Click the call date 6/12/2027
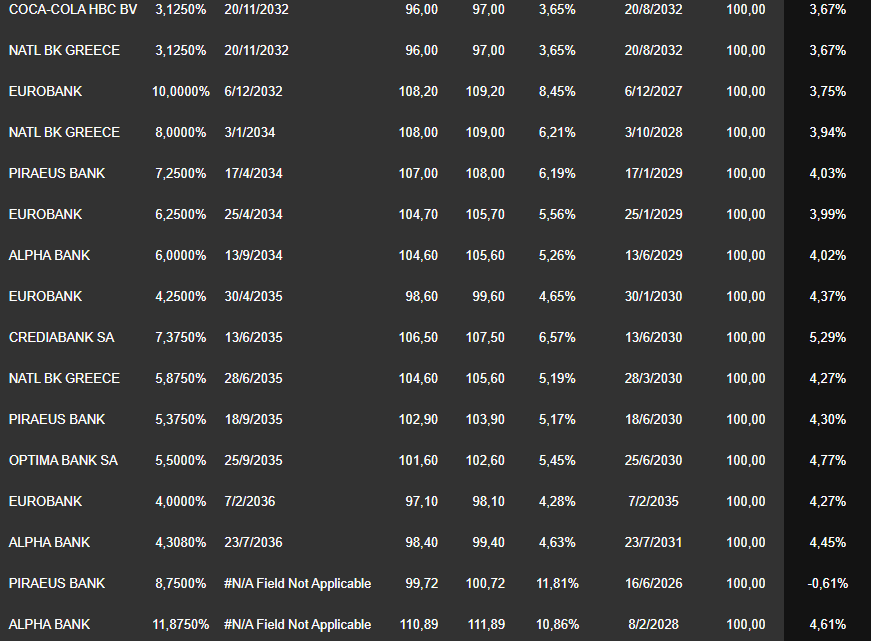The width and height of the screenshot is (871, 641). [x=653, y=91]
